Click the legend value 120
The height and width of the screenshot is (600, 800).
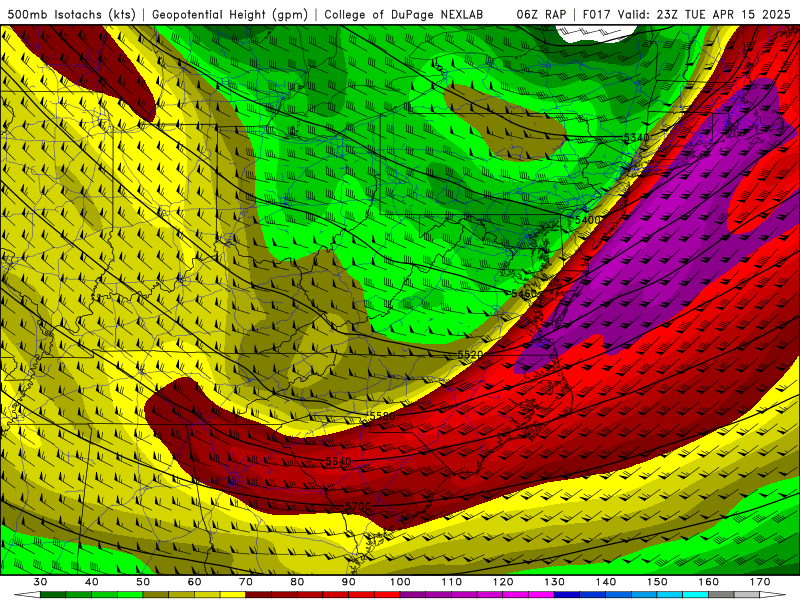[503, 582]
